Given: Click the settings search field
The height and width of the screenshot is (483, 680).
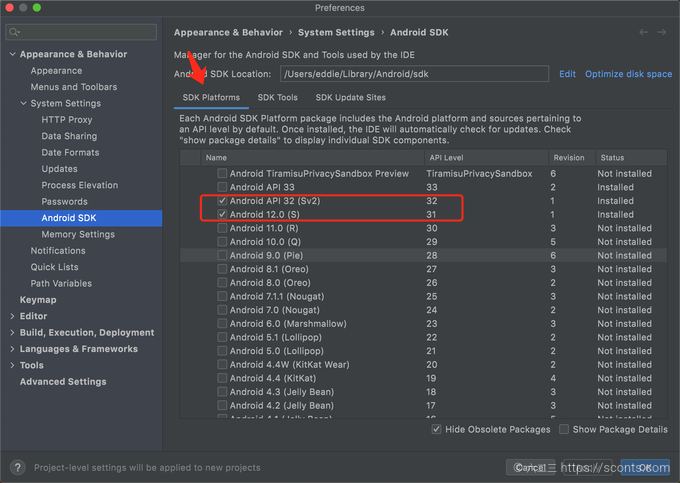Looking at the screenshot, I should pyautogui.click(x=81, y=32).
